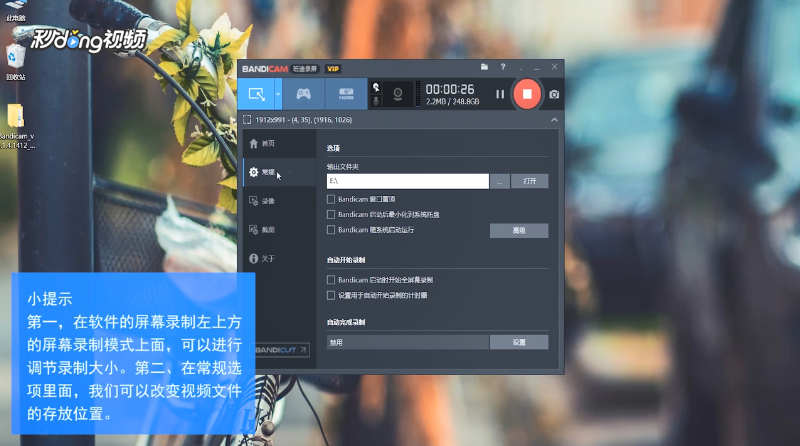
Task: Toggle the mouse cursor effect icon
Action: click(x=376, y=87)
